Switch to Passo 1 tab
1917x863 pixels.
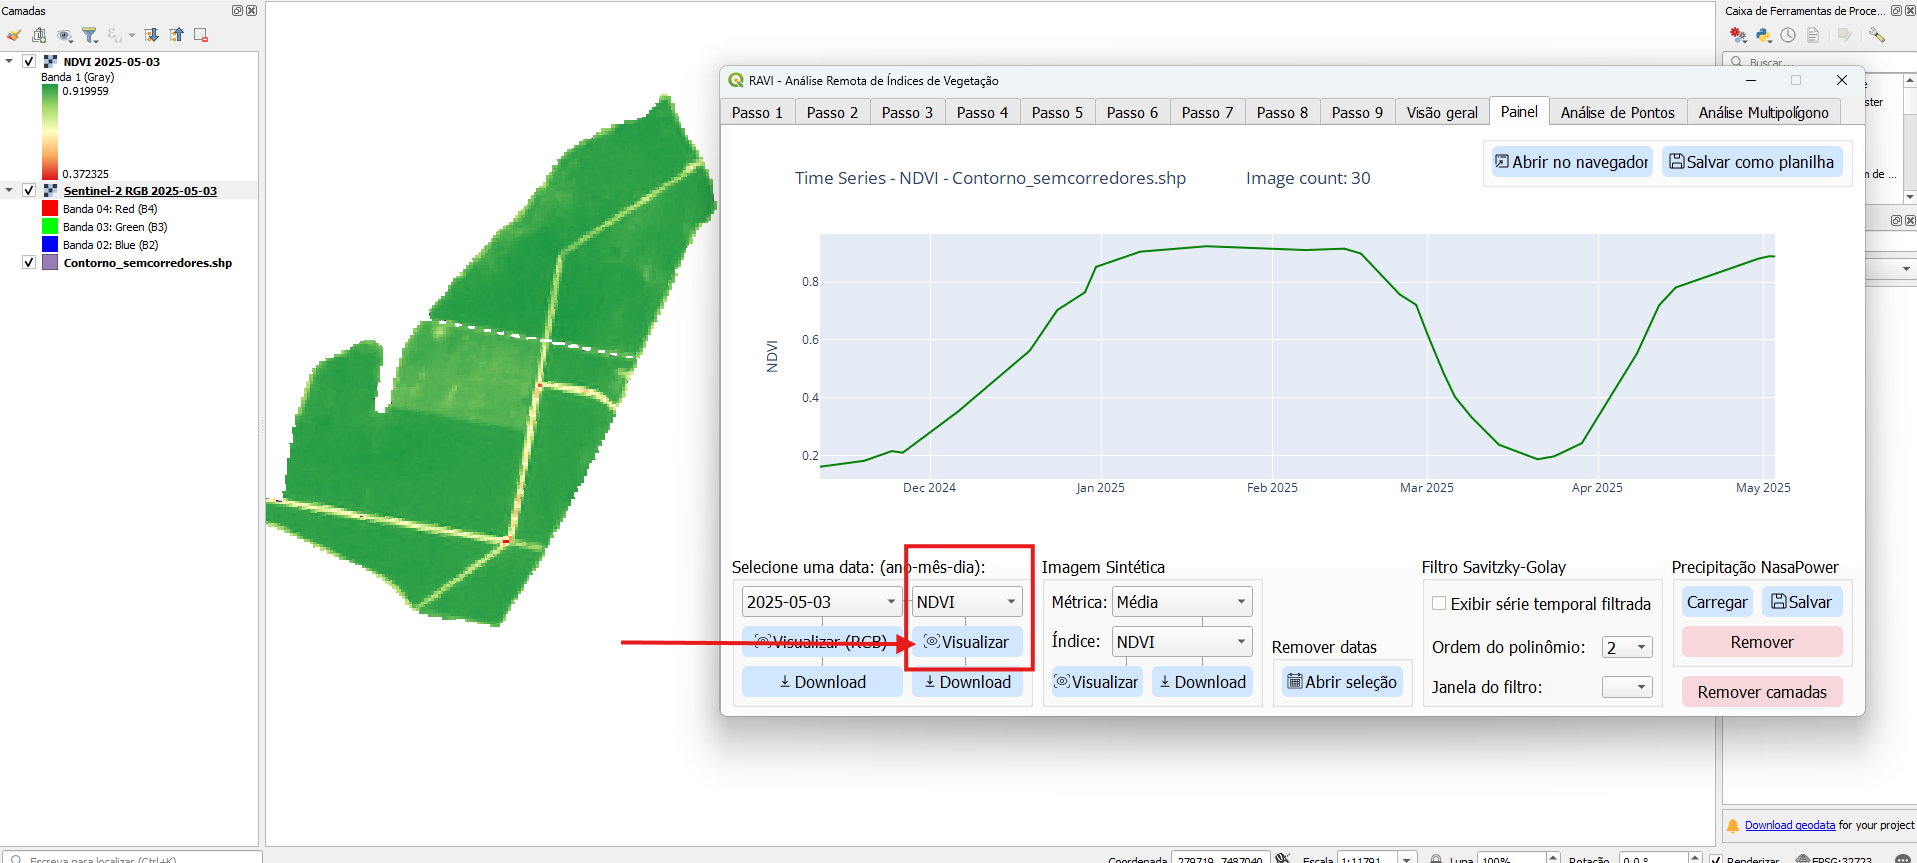pos(757,112)
